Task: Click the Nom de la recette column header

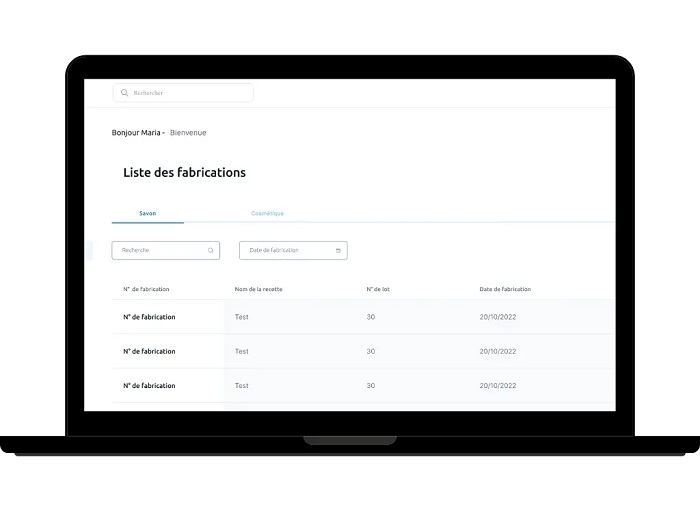Action: pyautogui.click(x=258, y=289)
